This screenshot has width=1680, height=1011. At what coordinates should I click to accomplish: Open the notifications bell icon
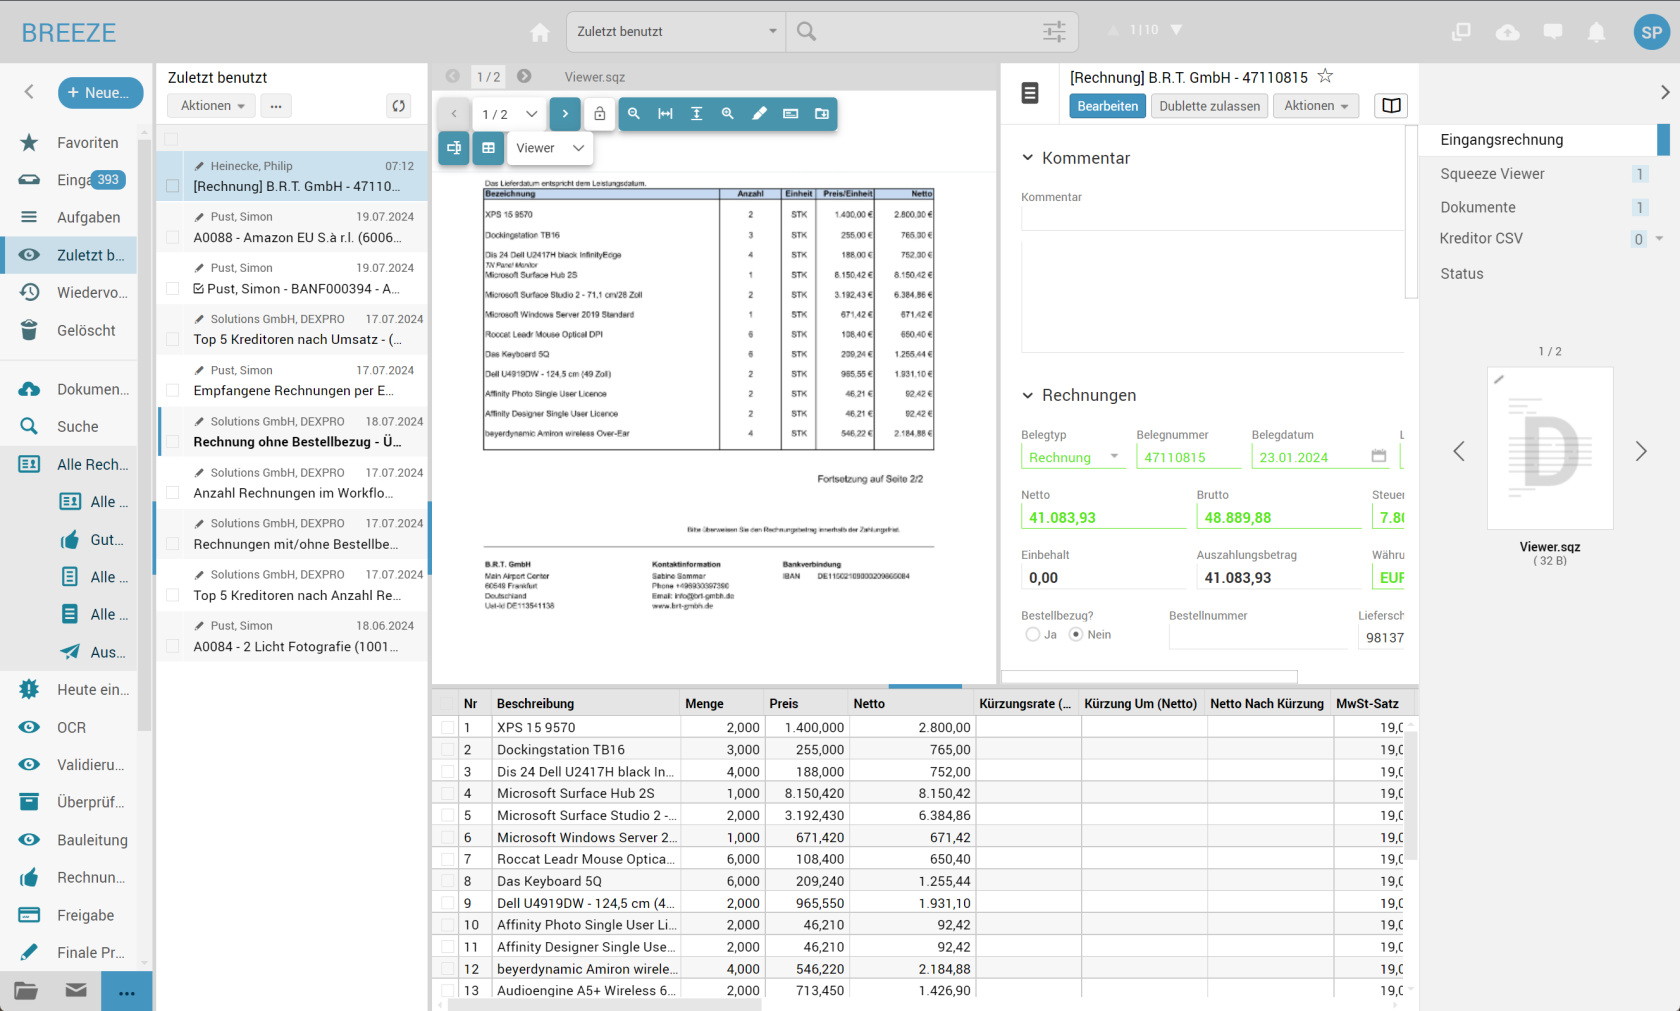[x=1597, y=33]
